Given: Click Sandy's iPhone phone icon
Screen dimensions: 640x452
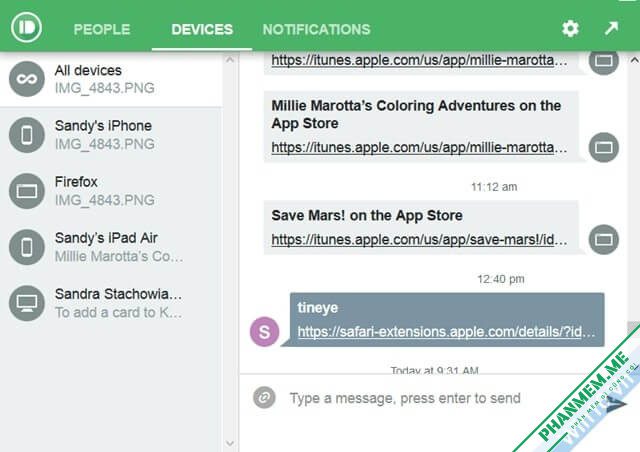Looking at the screenshot, I should [27, 135].
